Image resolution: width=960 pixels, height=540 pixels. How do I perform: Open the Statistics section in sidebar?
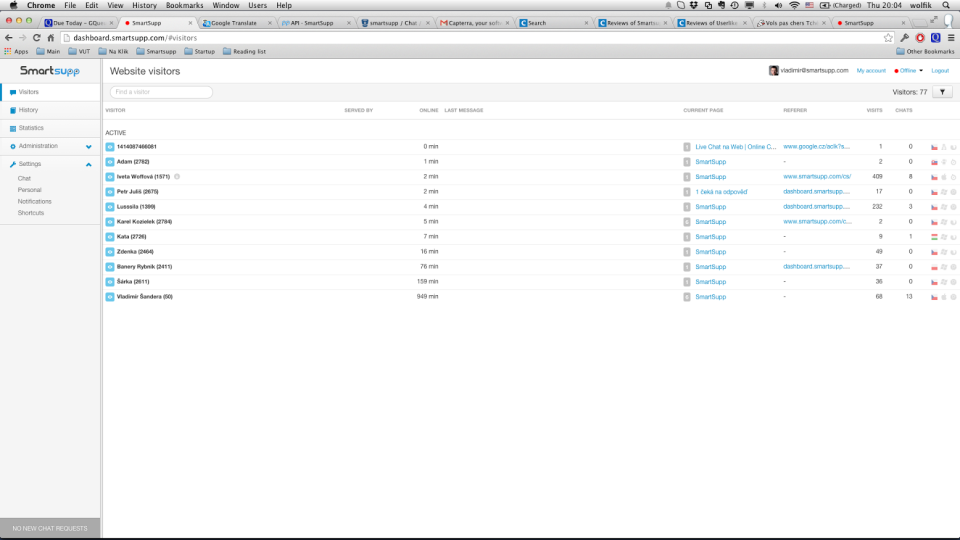click(x=50, y=128)
